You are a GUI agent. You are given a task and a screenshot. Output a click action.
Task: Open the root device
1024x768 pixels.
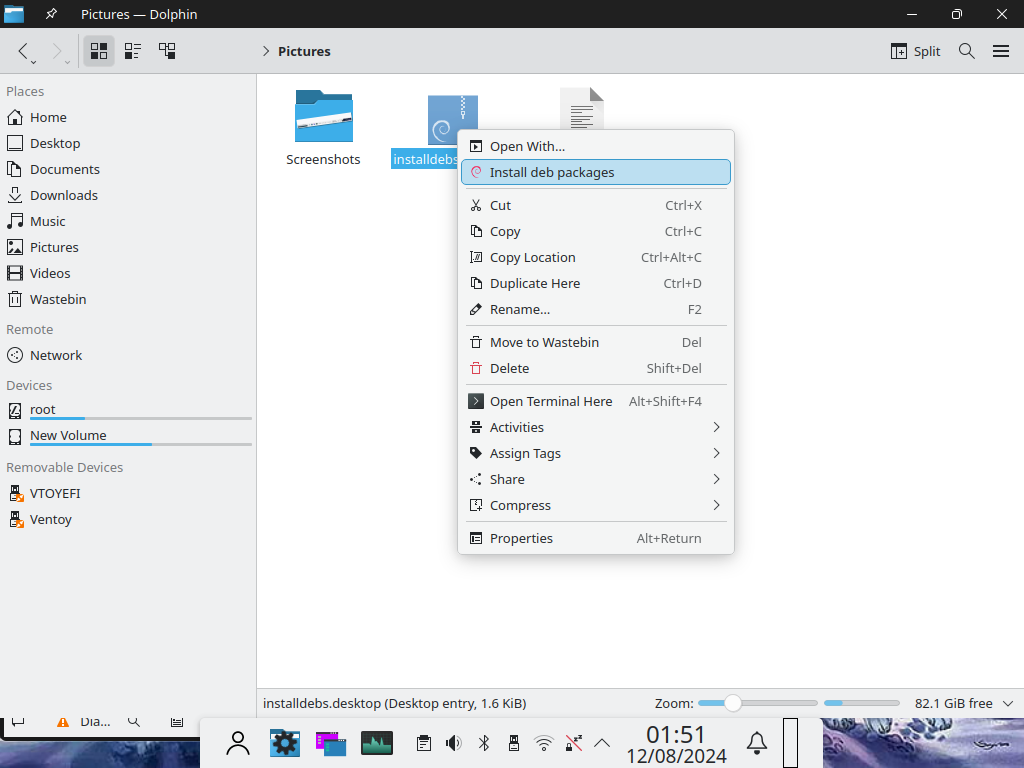pyautogui.click(x=128, y=410)
